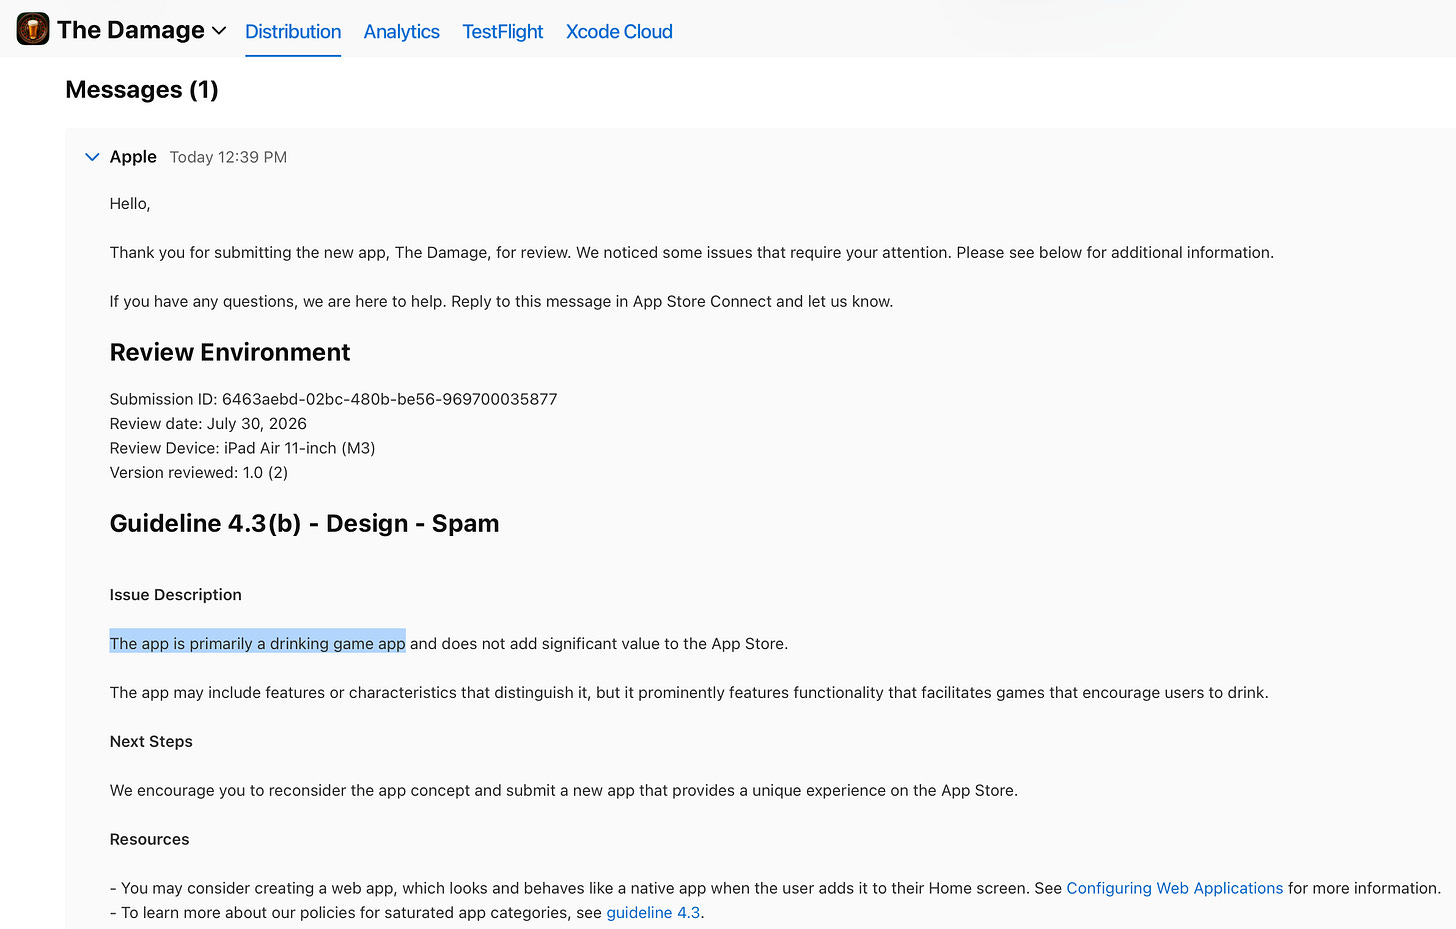Click the Today 12:39 PM timestamp
Image resolution: width=1456 pixels, height=929 pixels.
click(x=228, y=157)
